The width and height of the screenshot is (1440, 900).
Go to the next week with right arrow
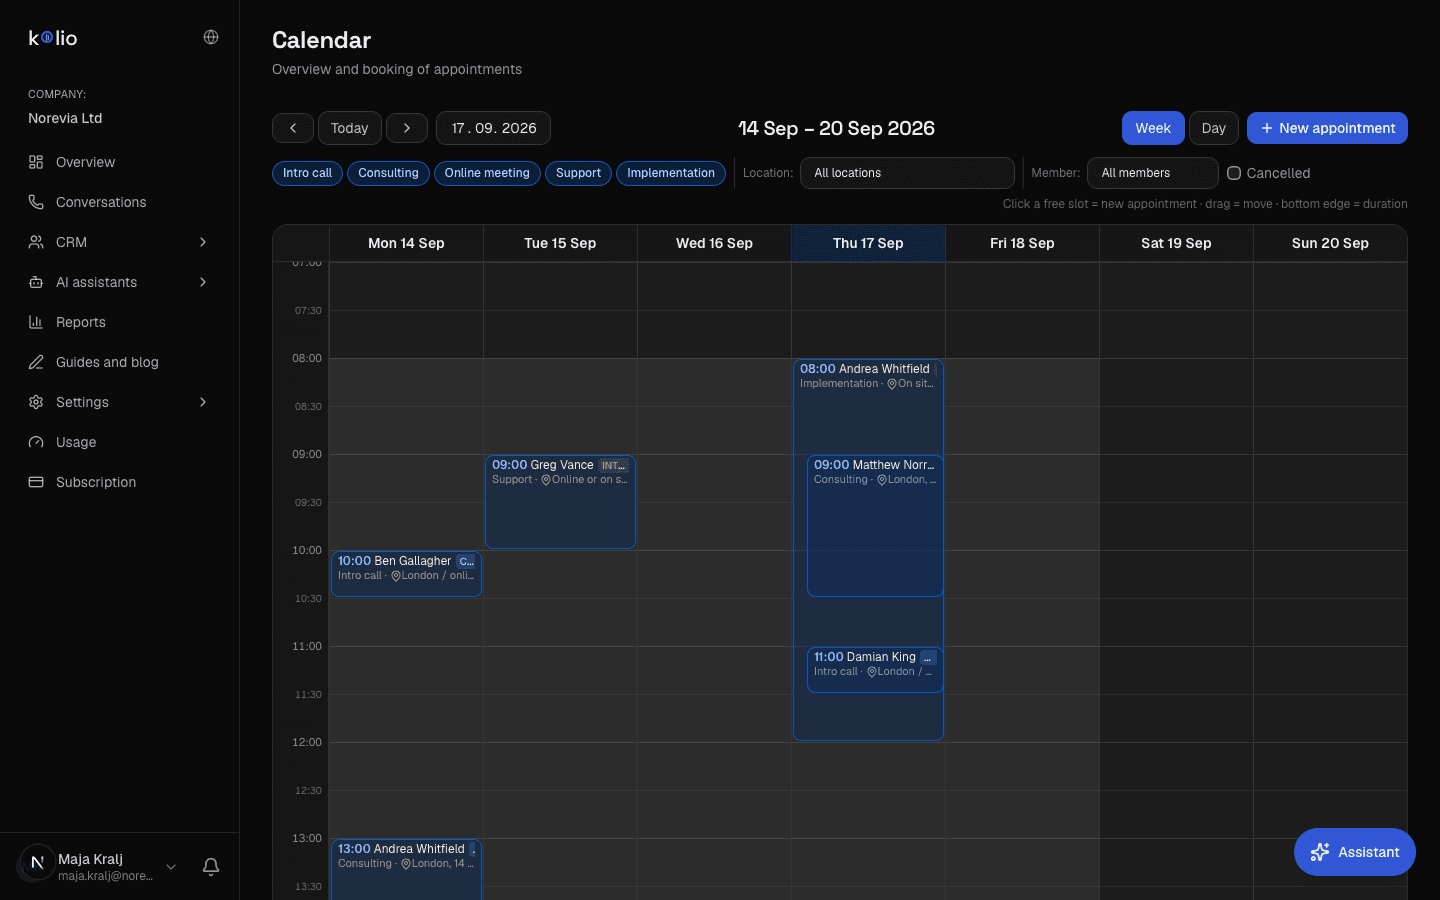(407, 128)
